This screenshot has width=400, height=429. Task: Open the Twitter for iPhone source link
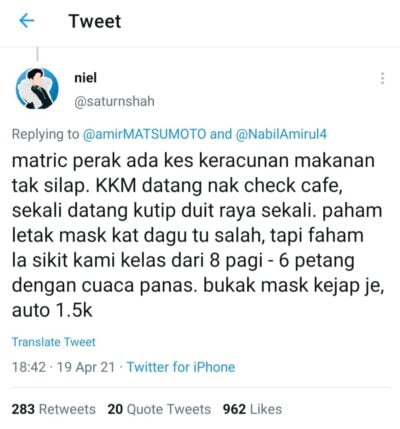point(181,367)
